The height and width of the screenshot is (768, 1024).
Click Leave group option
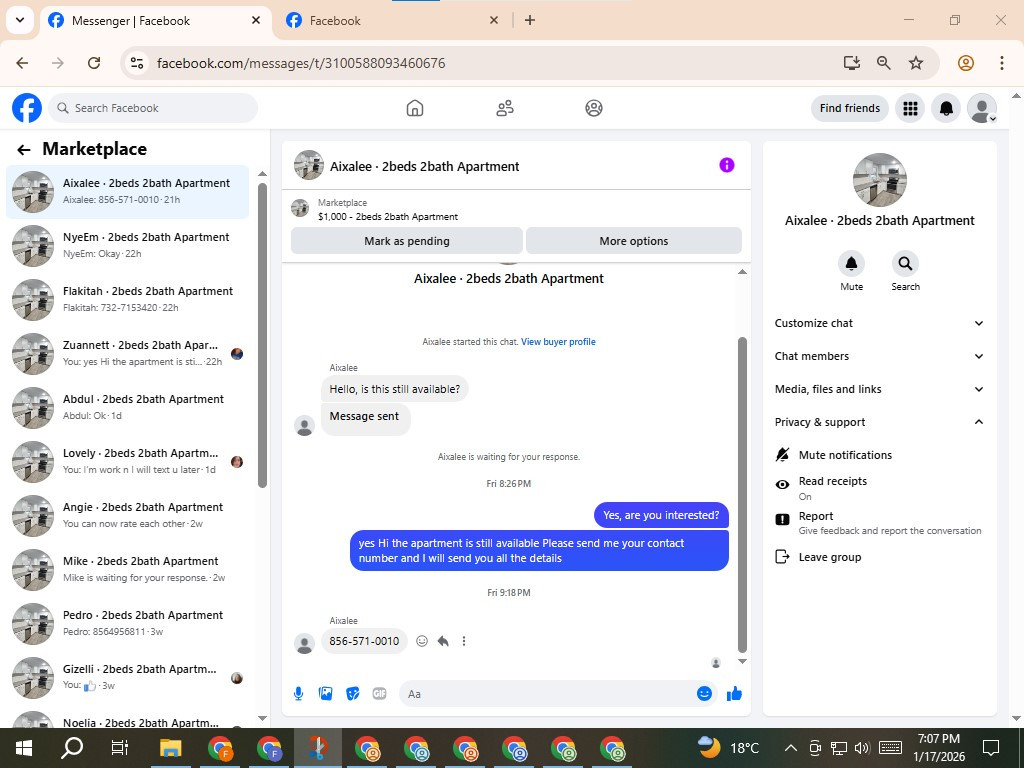(818, 557)
